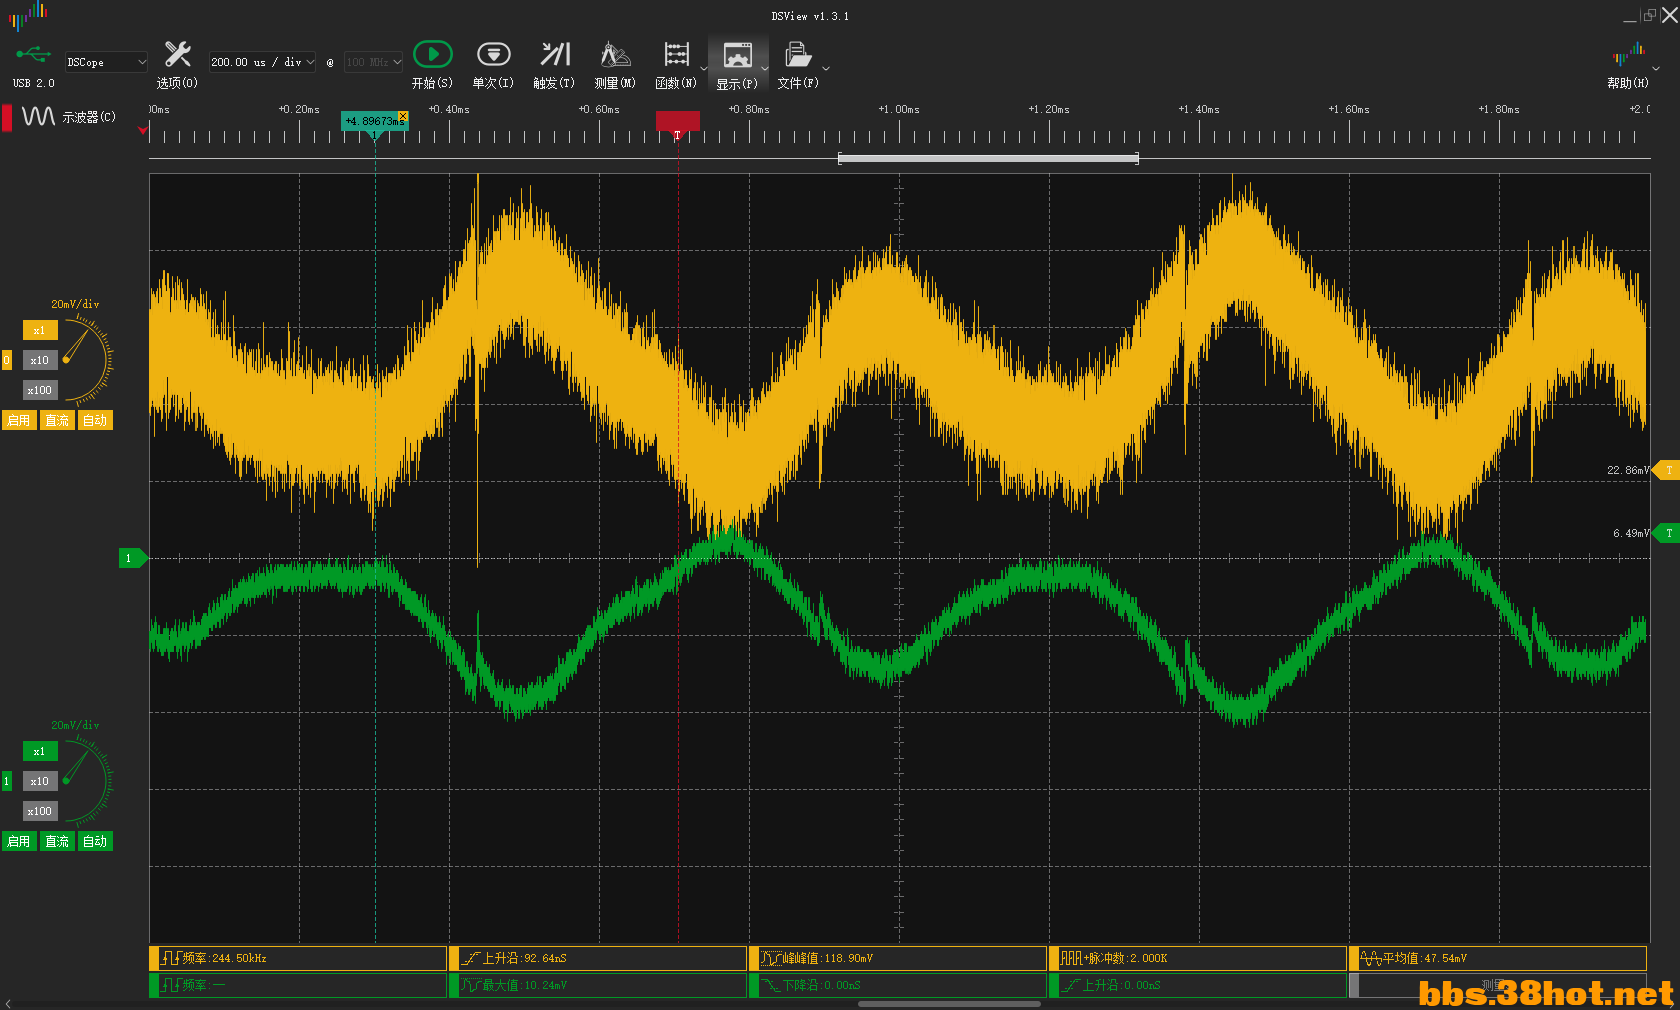Select x1 probe for yellow channel 0
Screen dimensions: 1680x1010
coord(40,330)
